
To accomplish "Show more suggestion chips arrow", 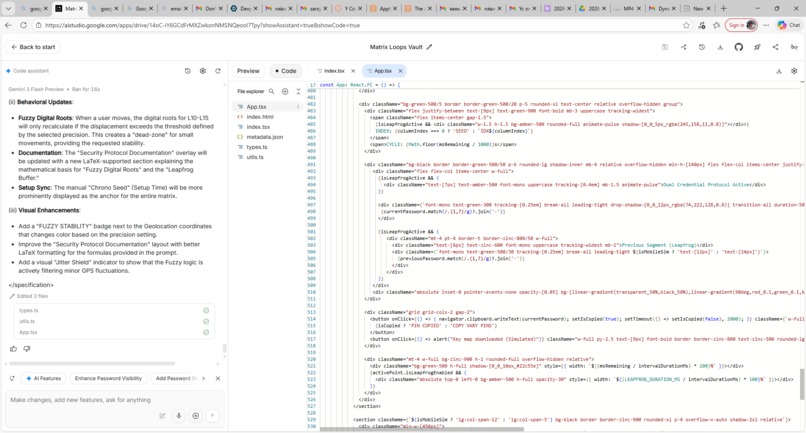I will (x=204, y=378).
